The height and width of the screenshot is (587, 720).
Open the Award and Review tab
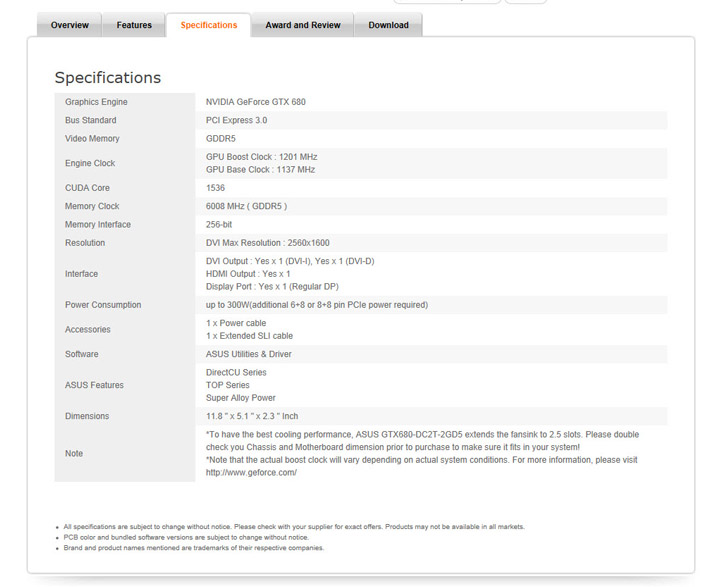pos(303,25)
